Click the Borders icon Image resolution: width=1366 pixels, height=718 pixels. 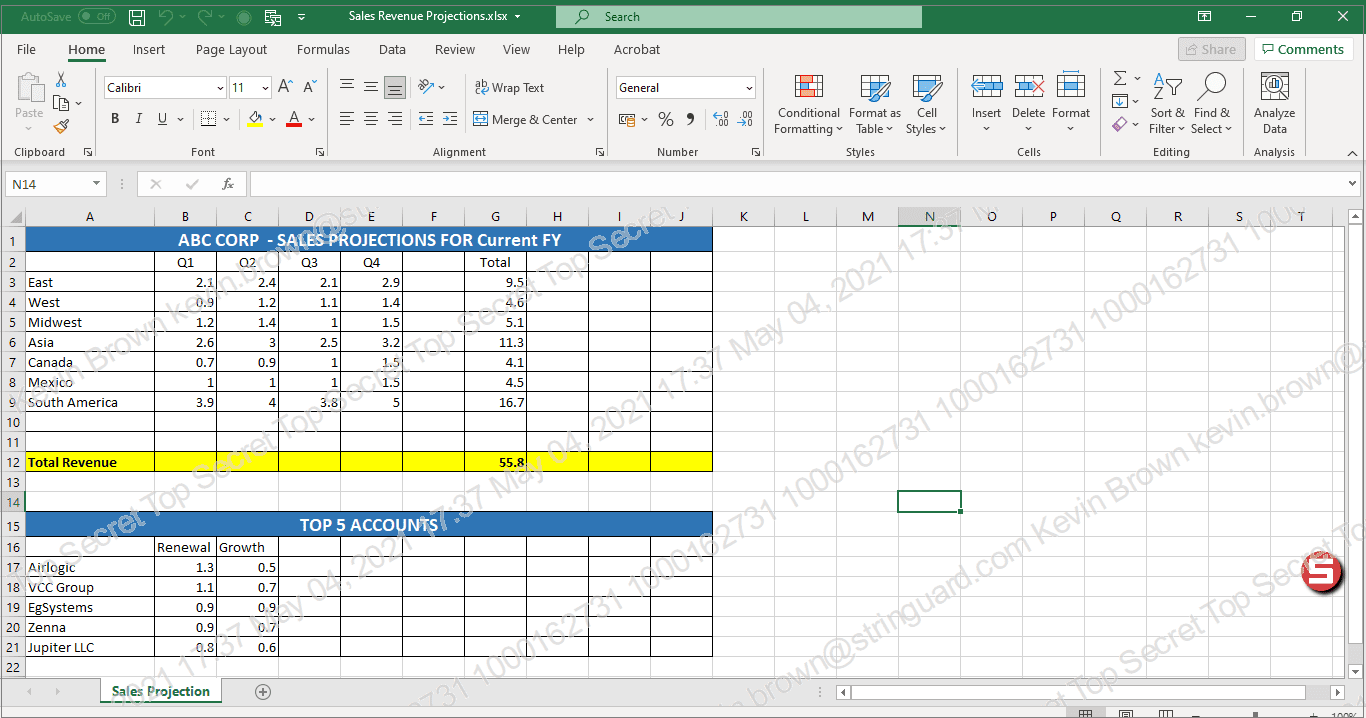(x=208, y=119)
